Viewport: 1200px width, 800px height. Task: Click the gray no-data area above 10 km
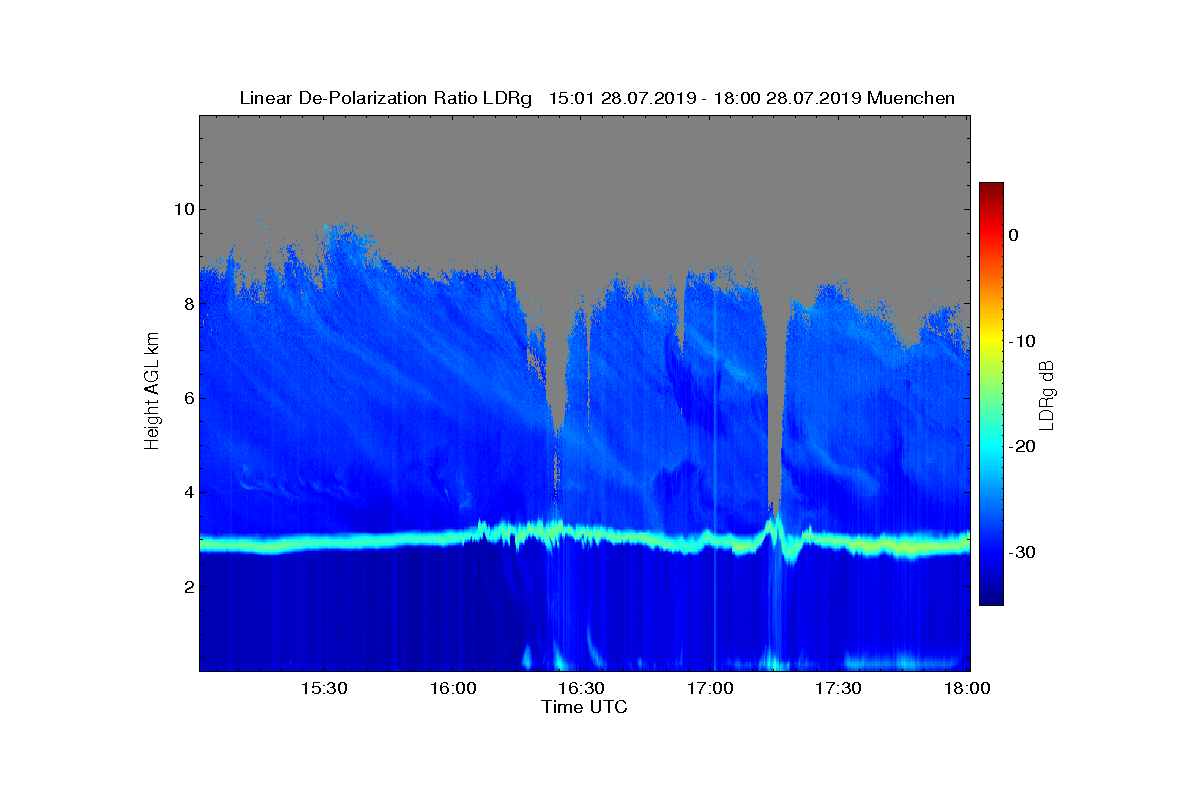[x=585, y=160]
